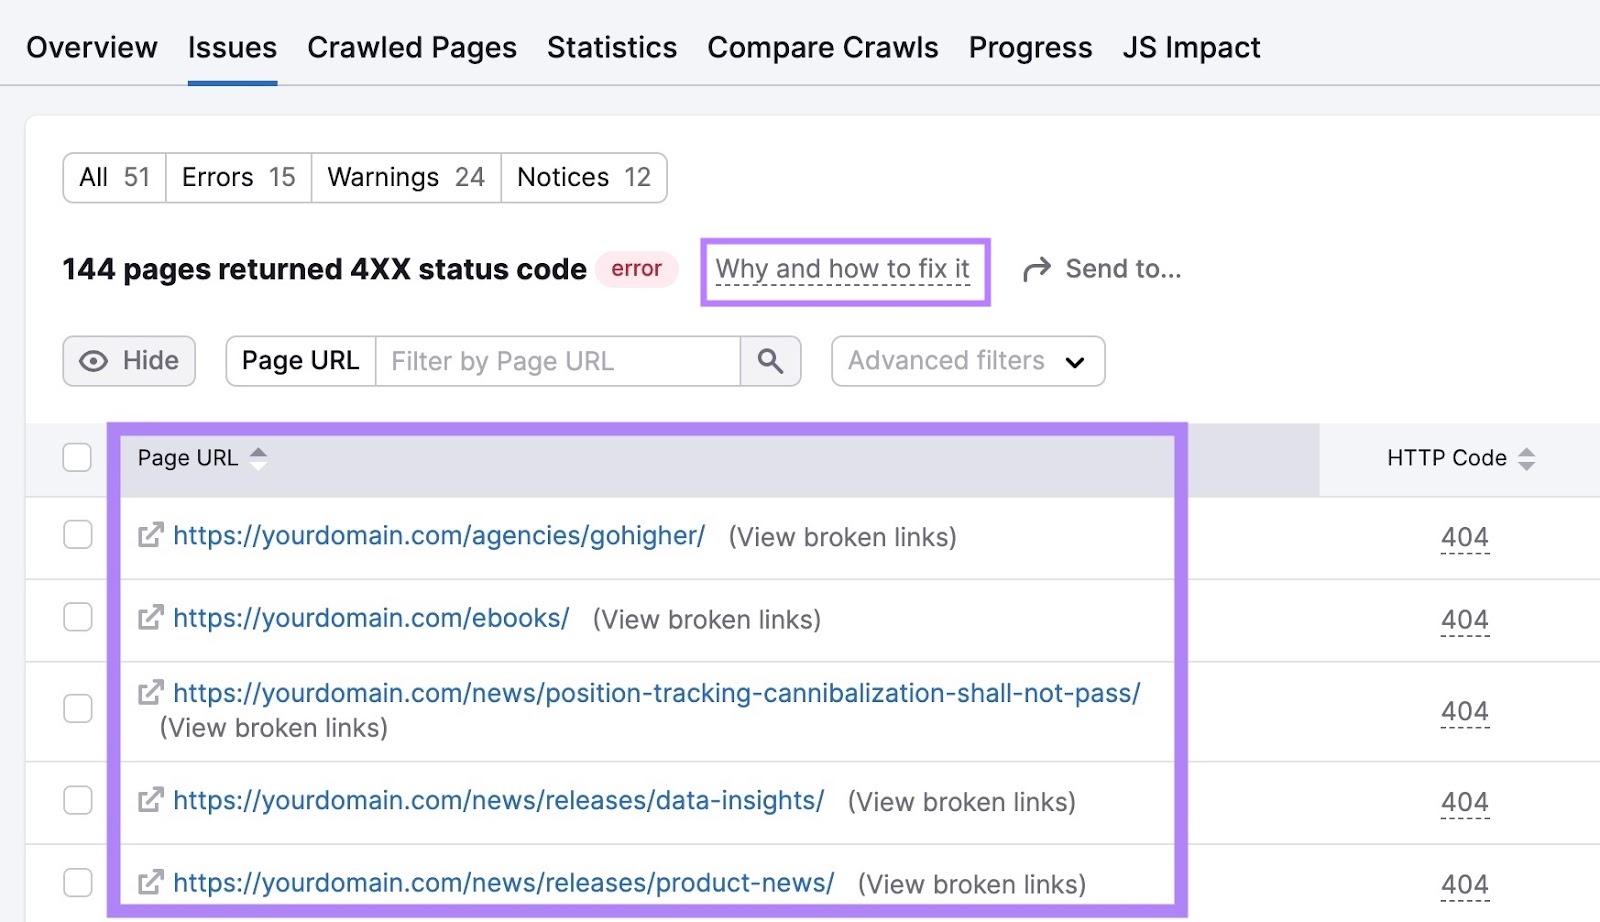Open external link icon for data-insights URL
This screenshot has width=1600, height=922.
coord(150,800)
